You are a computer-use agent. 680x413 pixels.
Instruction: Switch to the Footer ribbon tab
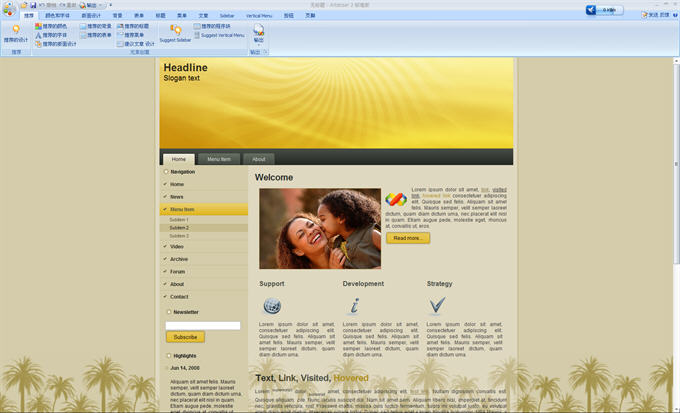pos(310,15)
